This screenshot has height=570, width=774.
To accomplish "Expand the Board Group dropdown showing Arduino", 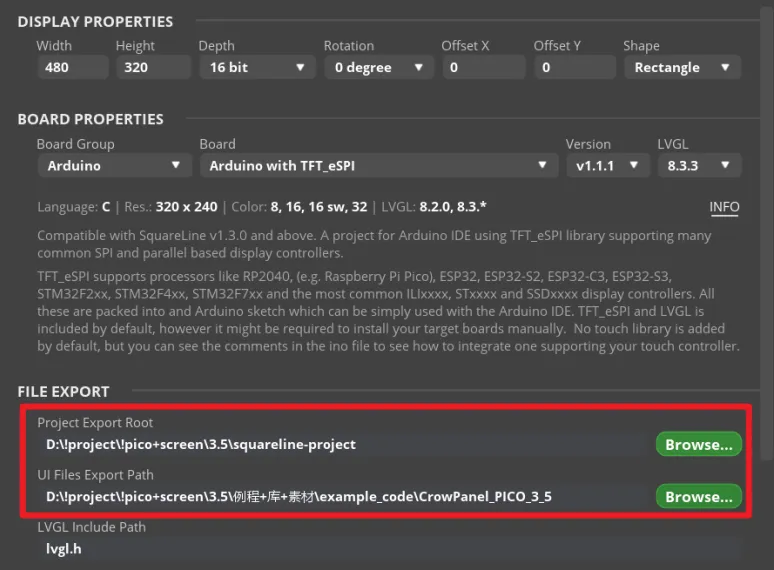I will tap(113, 166).
